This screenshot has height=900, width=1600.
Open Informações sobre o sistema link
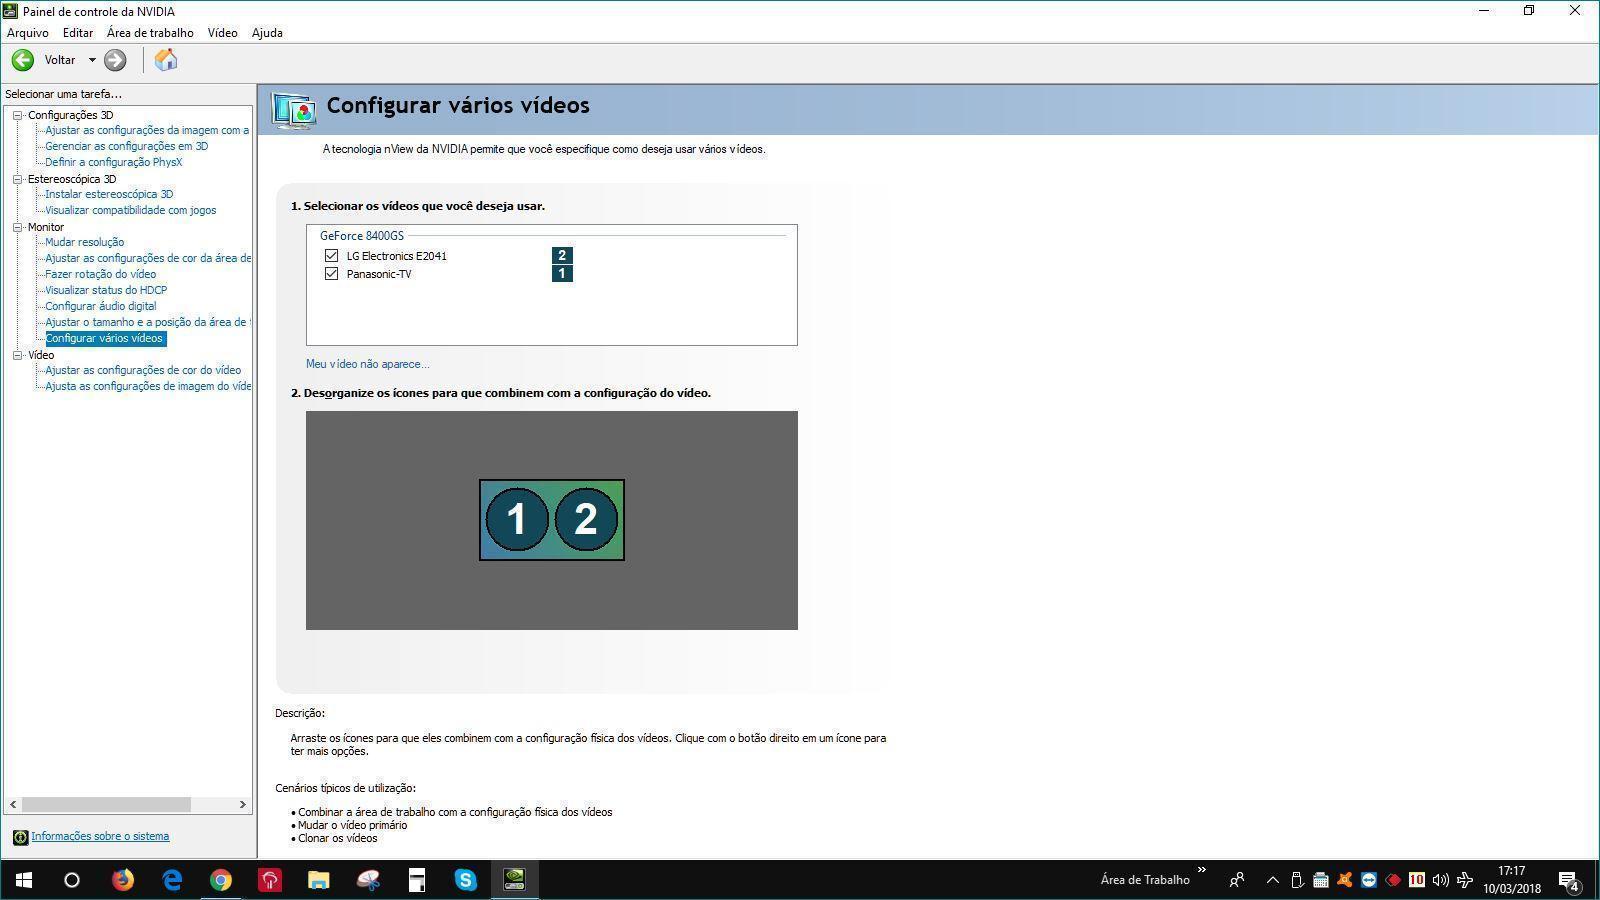[x=100, y=836]
